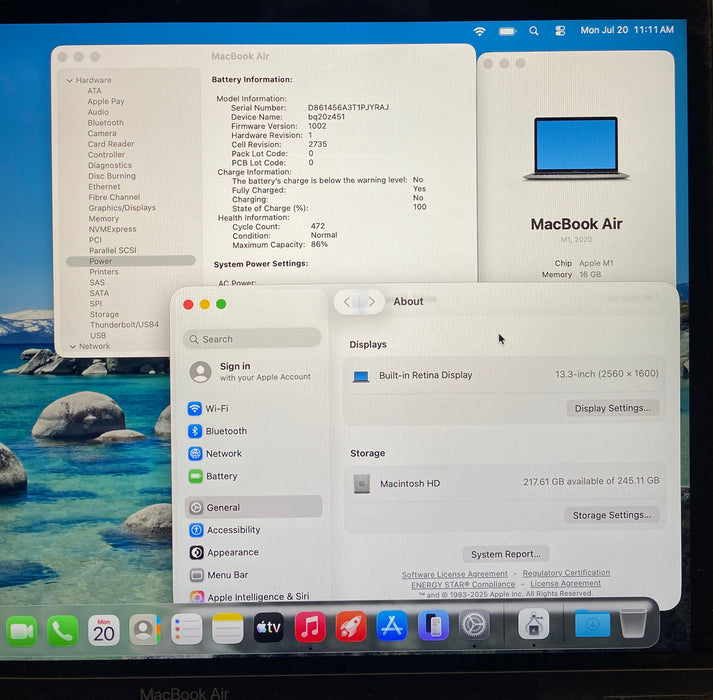Screen dimensions: 713x700
Task: Launch the red rocket app in Dock
Action: [351, 626]
